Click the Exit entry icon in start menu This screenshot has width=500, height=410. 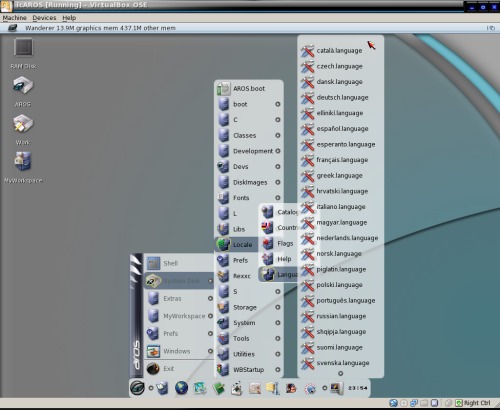tap(153, 369)
